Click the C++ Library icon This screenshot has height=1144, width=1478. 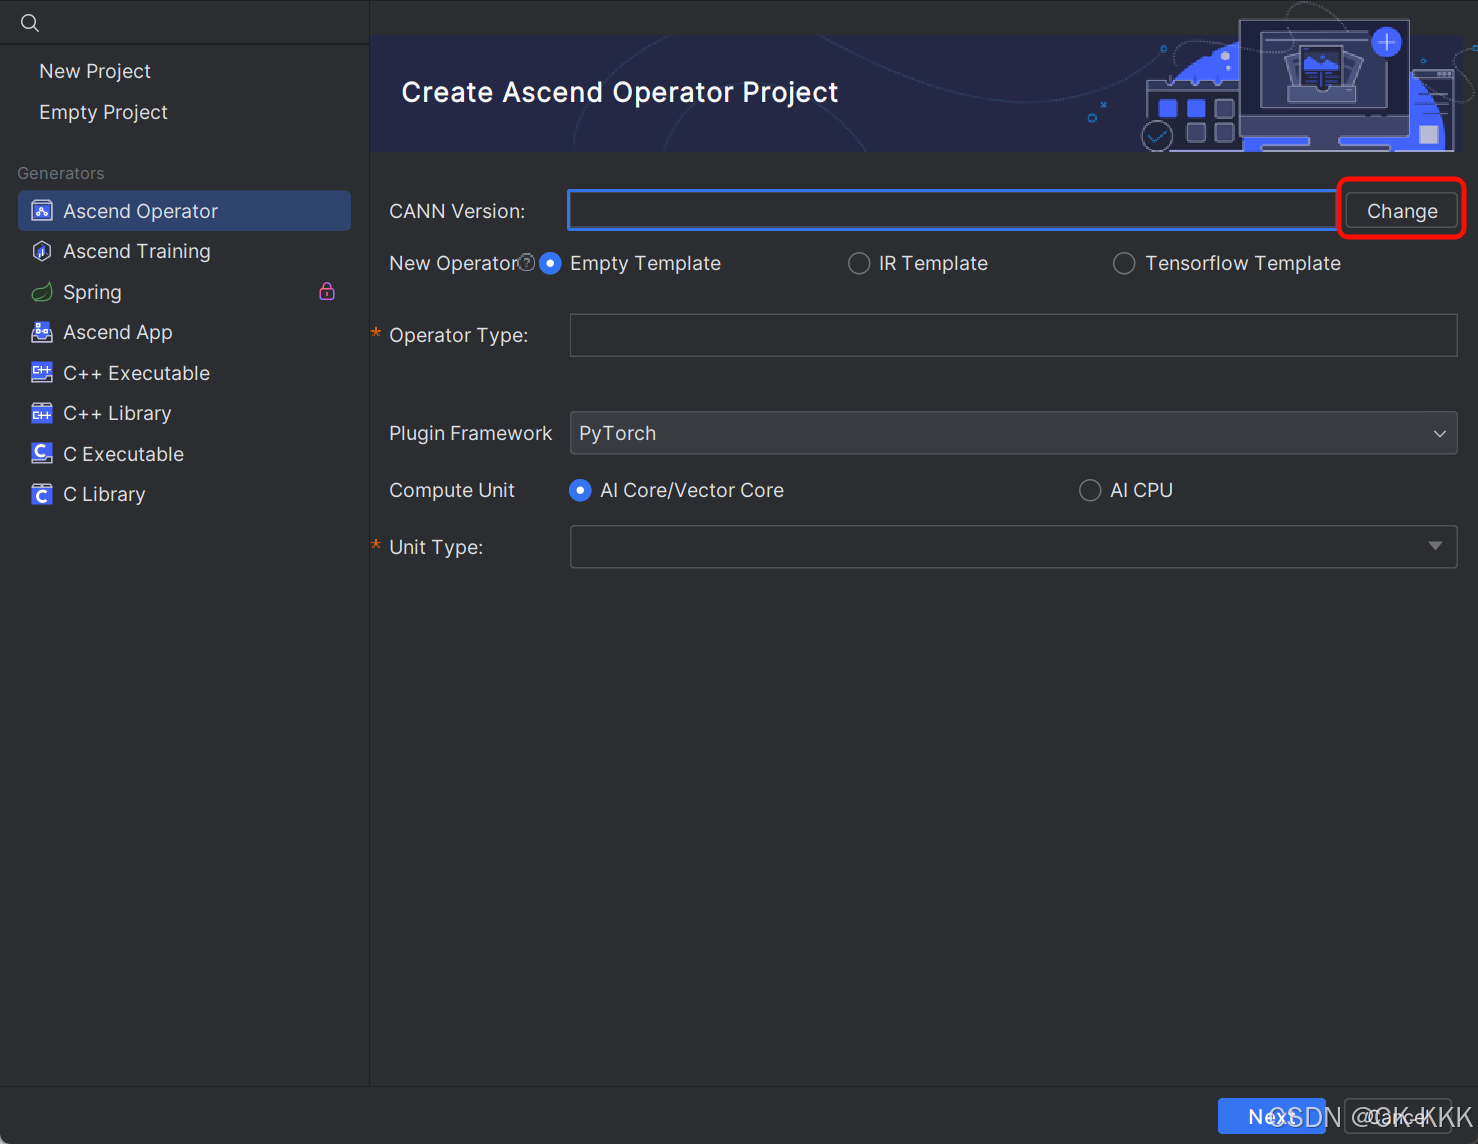42,413
